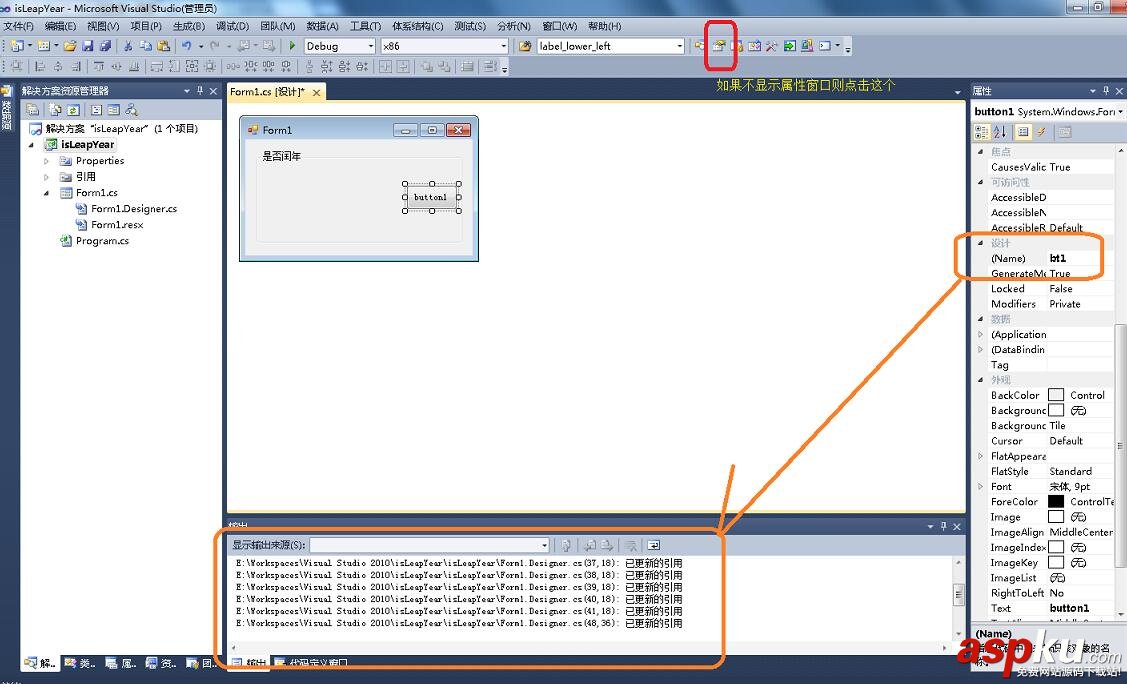Toggle the auto-hide pin on the Properties panel
1127x684 pixels.
tap(1105, 91)
